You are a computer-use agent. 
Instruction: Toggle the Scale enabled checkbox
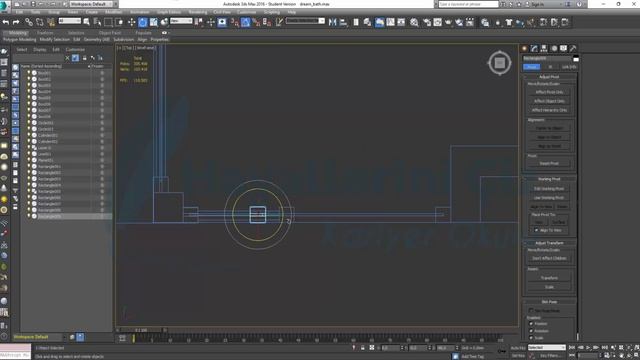coord(531,338)
